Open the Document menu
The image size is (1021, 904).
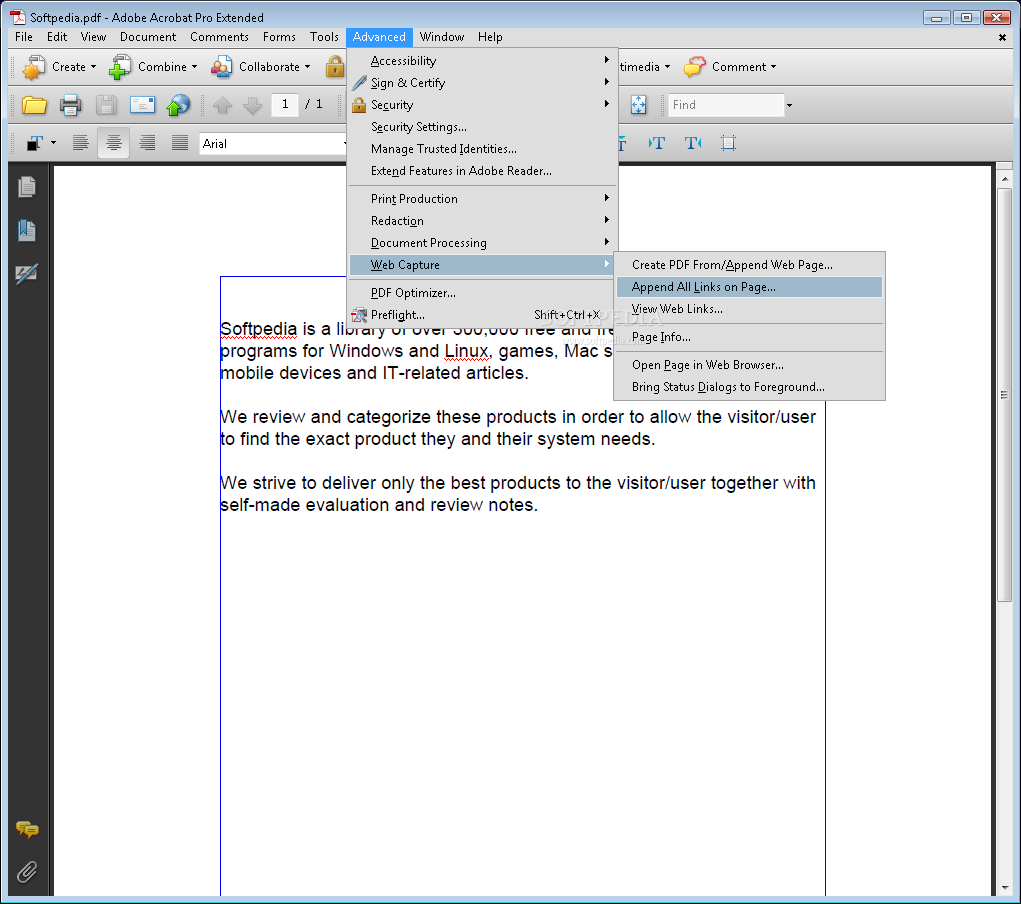point(148,37)
